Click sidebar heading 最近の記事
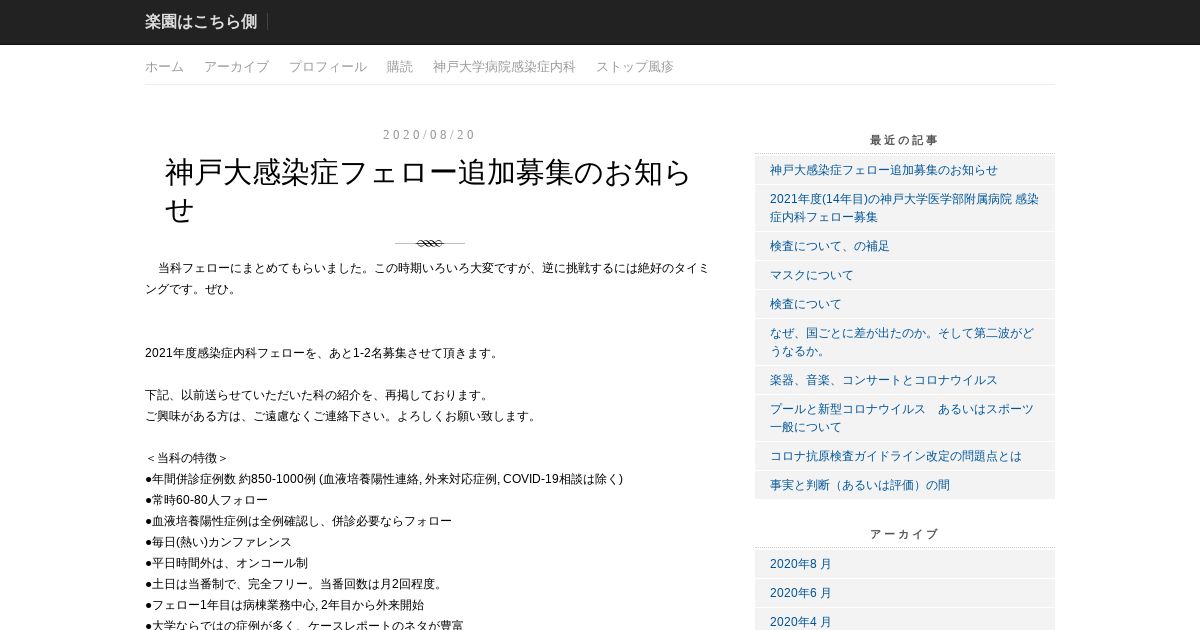Image resolution: width=1200 pixels, height=630 pixels. pos(904,140)
